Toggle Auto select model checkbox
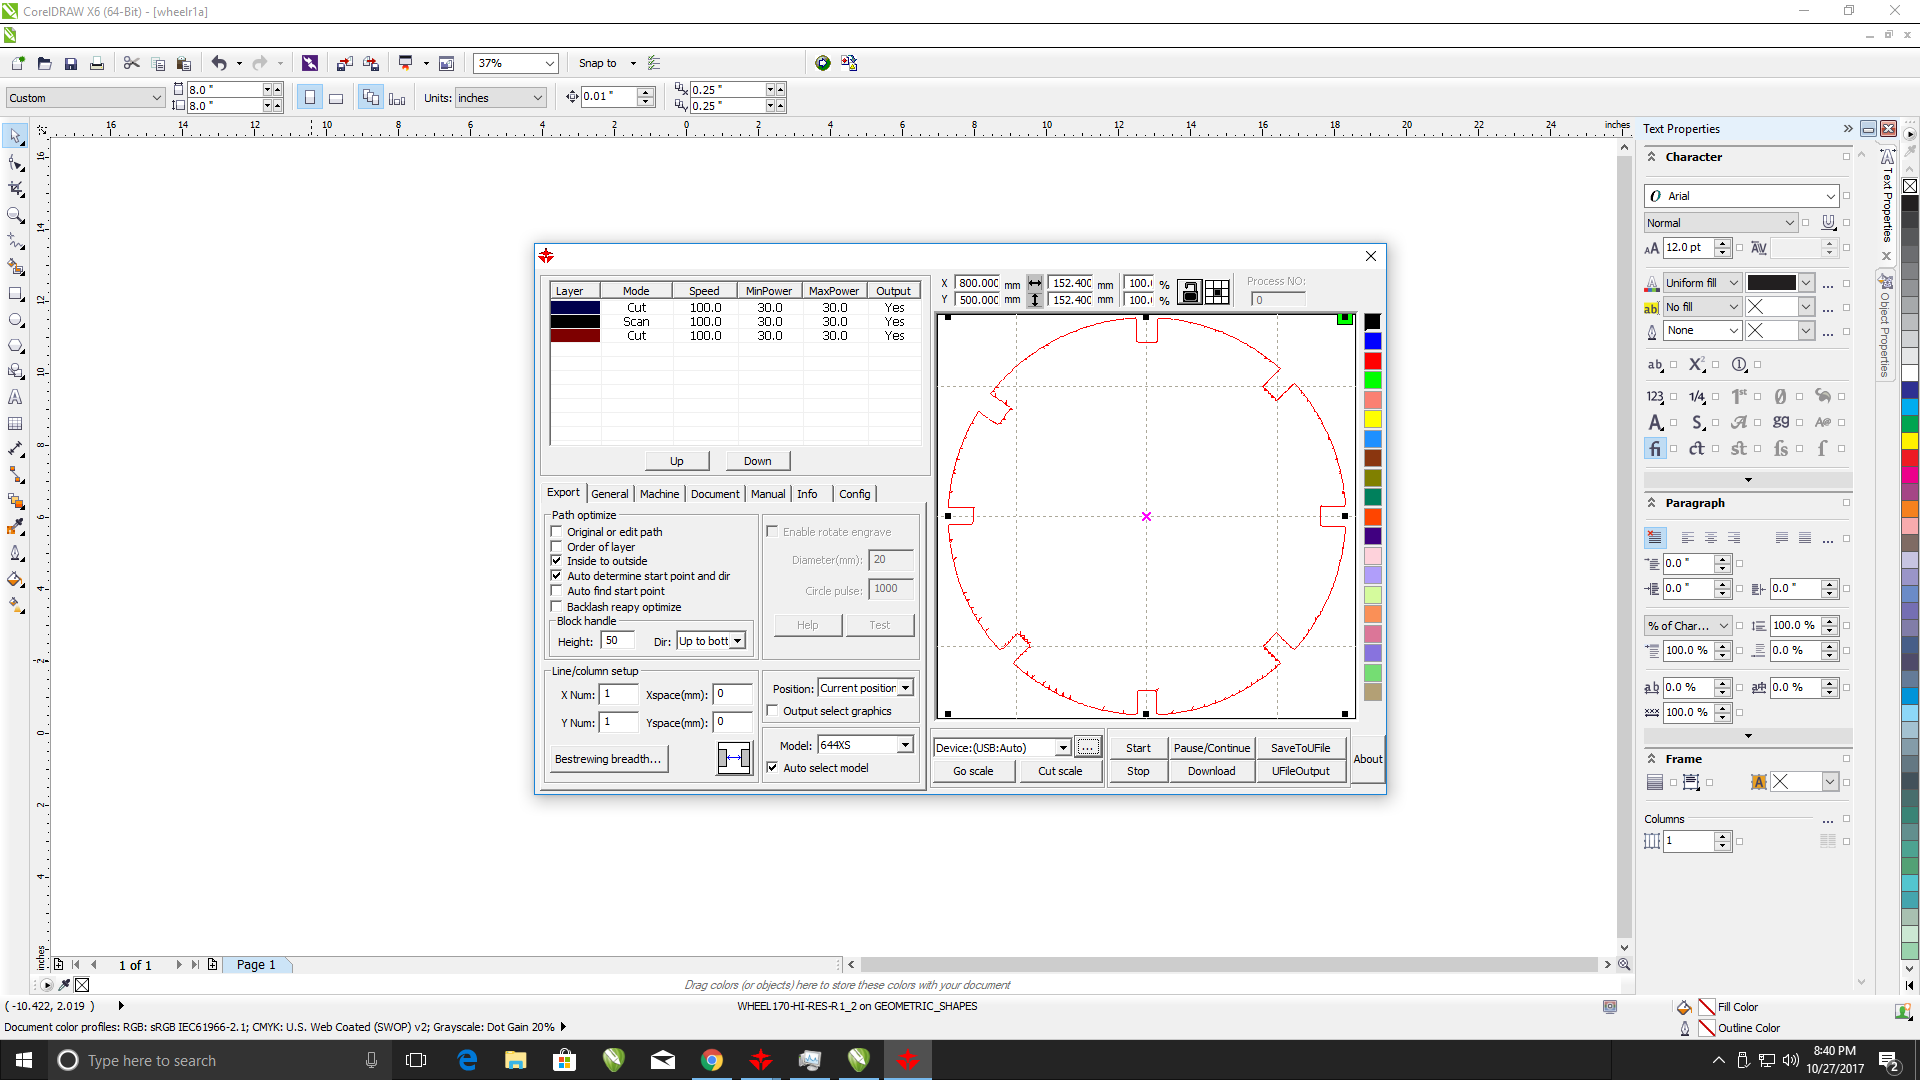Screen dimensions: 1920x1080 tap(772, 768)
